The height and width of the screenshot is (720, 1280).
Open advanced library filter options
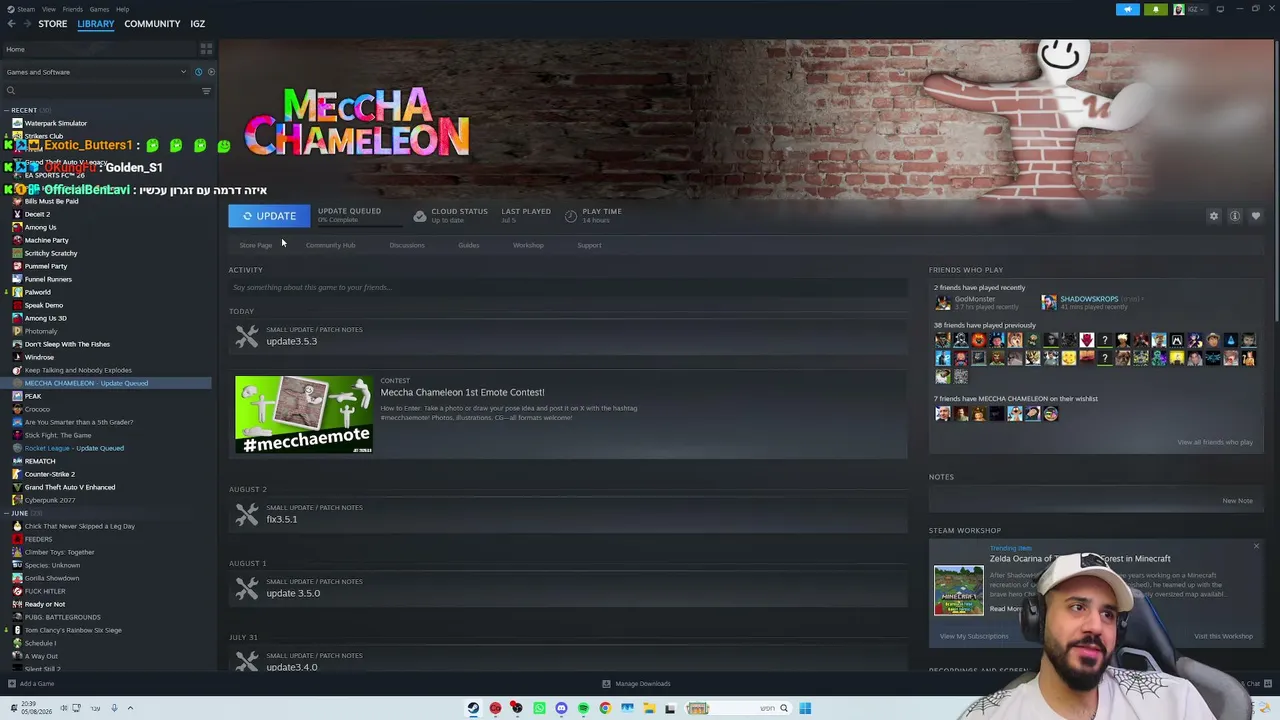click(206, 91)
